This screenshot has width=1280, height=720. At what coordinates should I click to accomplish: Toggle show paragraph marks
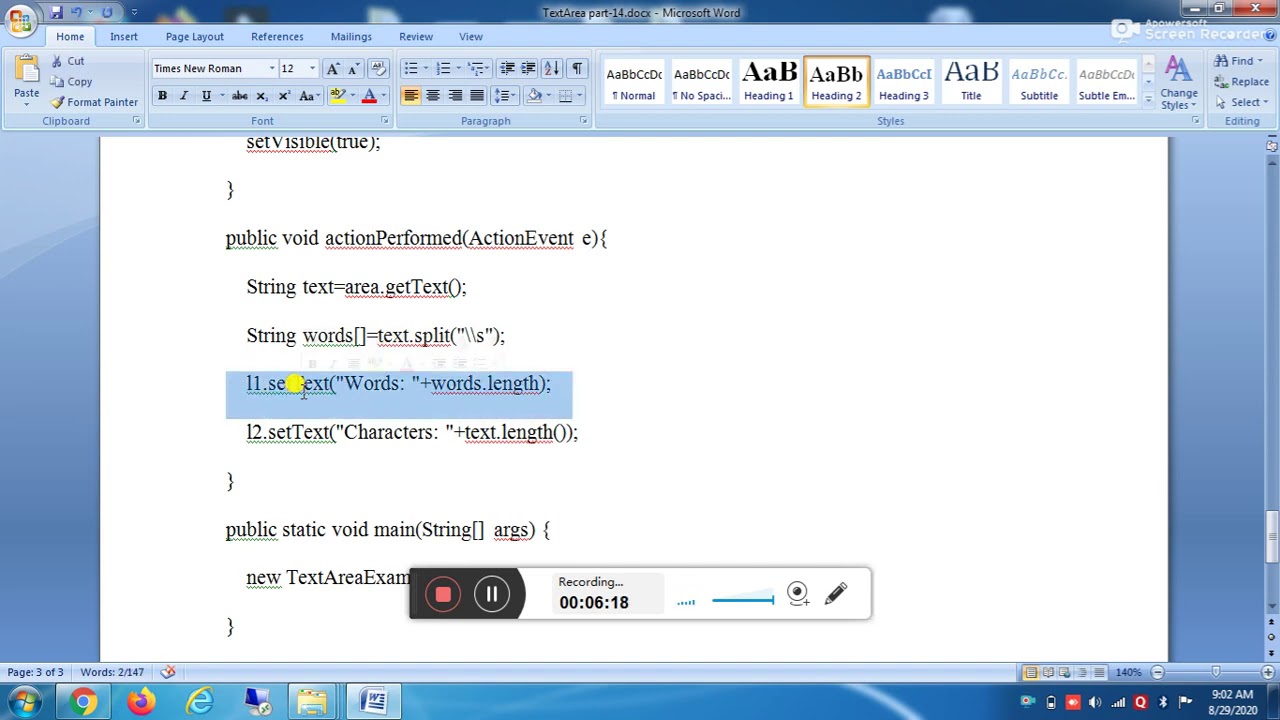(x=577, y=69)
